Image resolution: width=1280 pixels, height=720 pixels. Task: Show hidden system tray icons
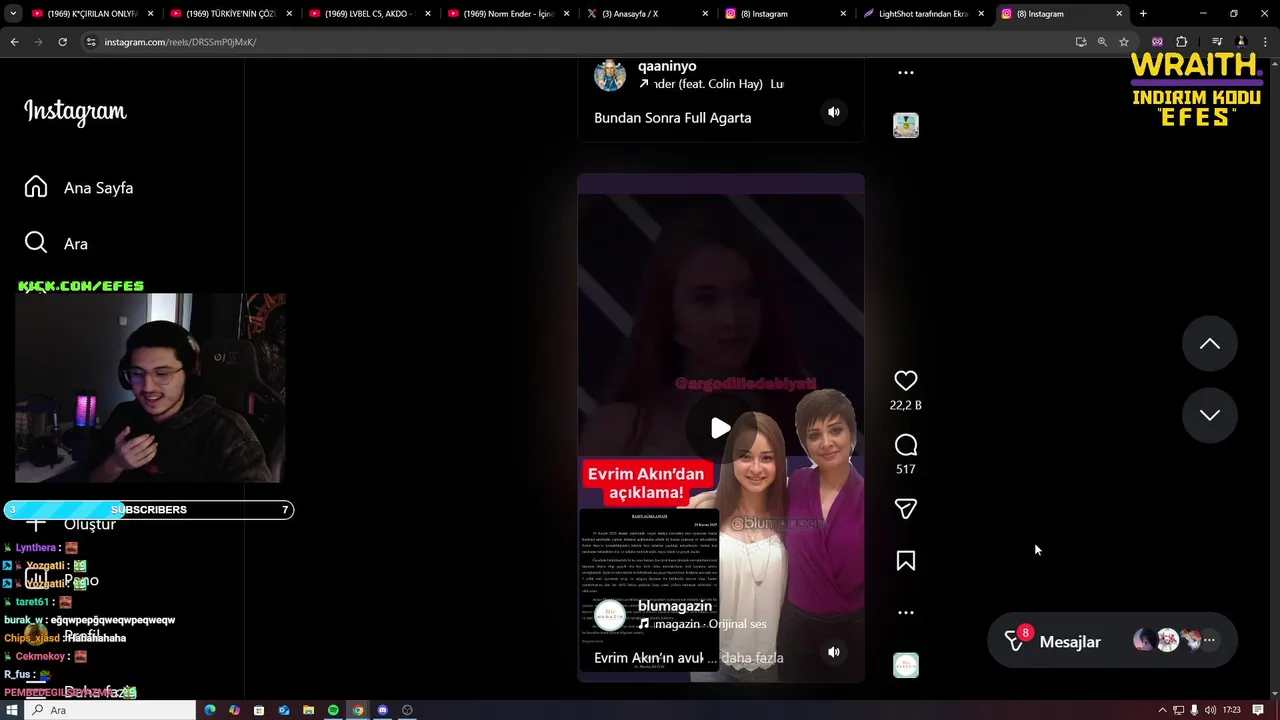[1162, 710]
